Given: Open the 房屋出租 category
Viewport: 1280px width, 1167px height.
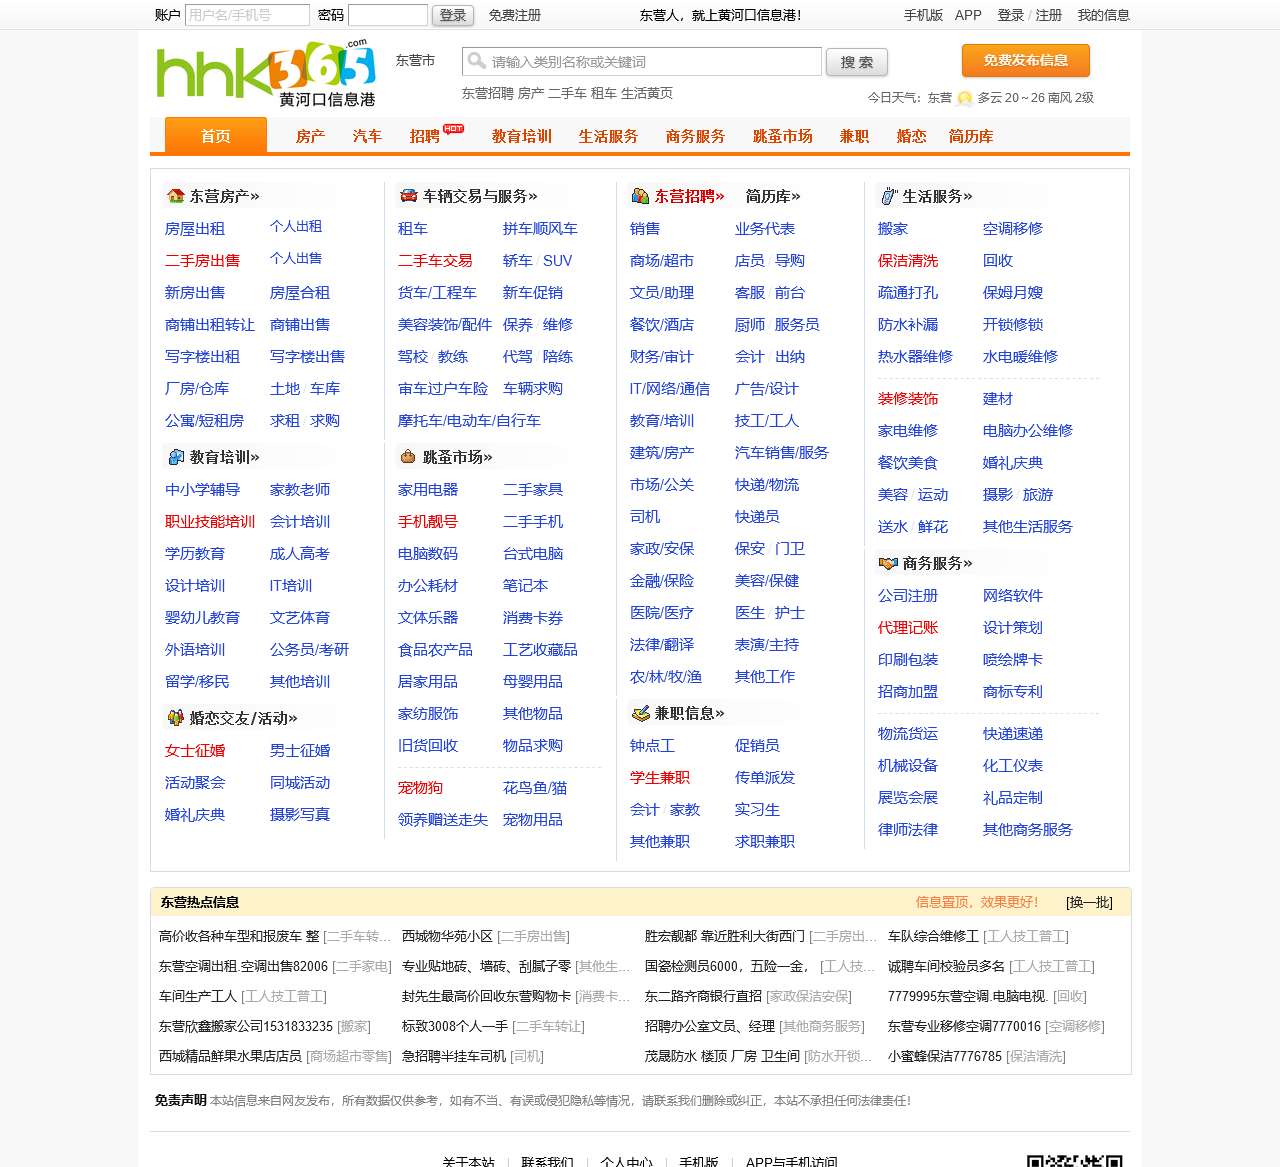Looking at the screenshot, I should click(195, 229).
